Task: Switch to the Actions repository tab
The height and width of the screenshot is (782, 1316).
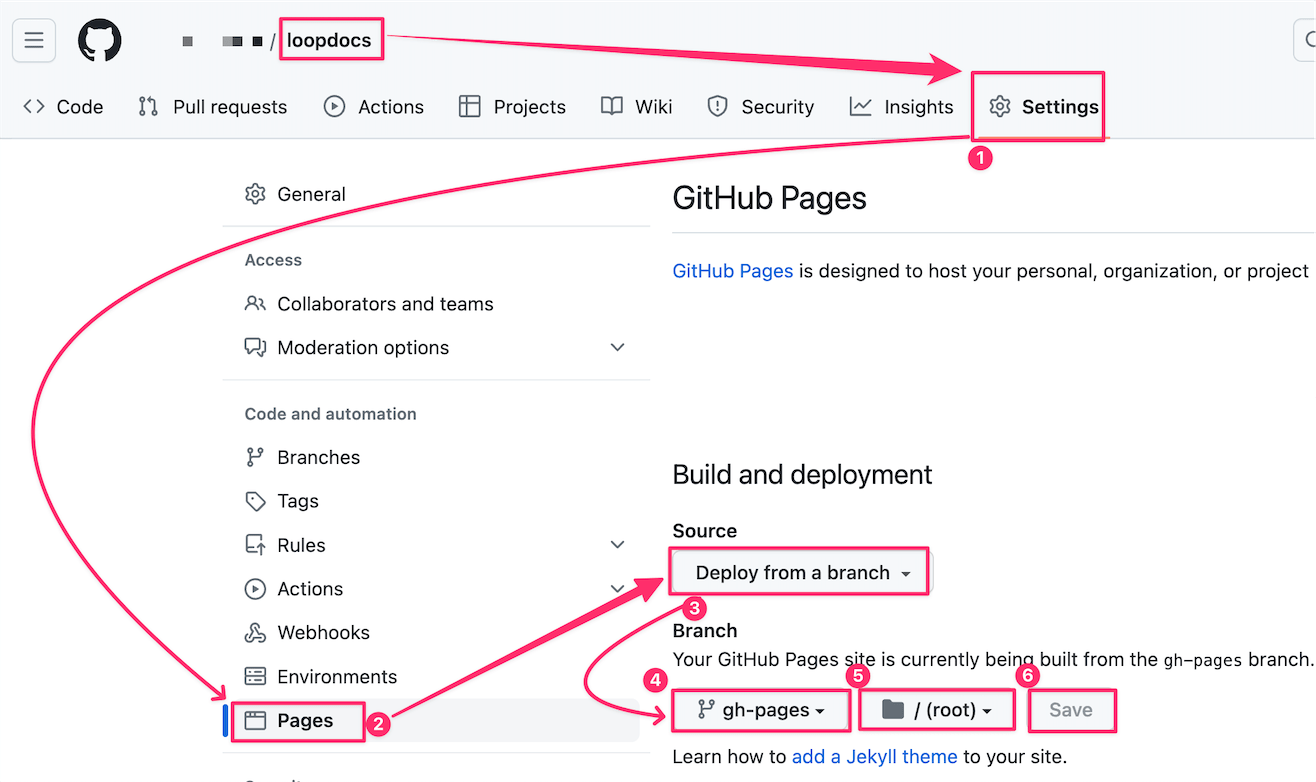Action: 374,107
